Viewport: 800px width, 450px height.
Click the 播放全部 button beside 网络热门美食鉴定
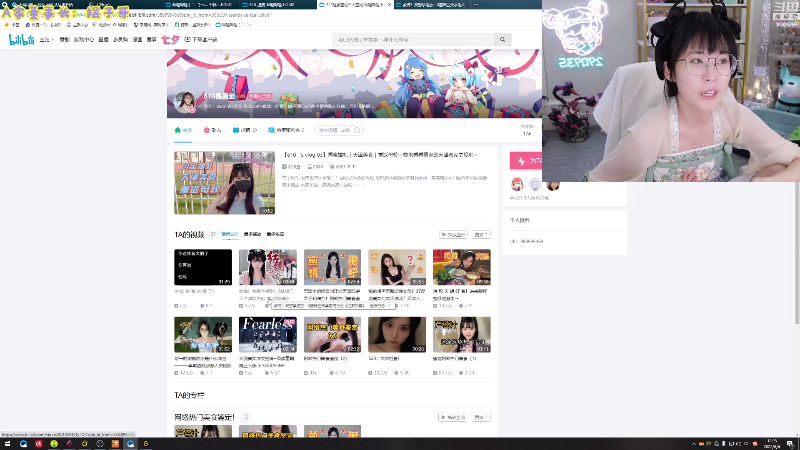(453, 417)
